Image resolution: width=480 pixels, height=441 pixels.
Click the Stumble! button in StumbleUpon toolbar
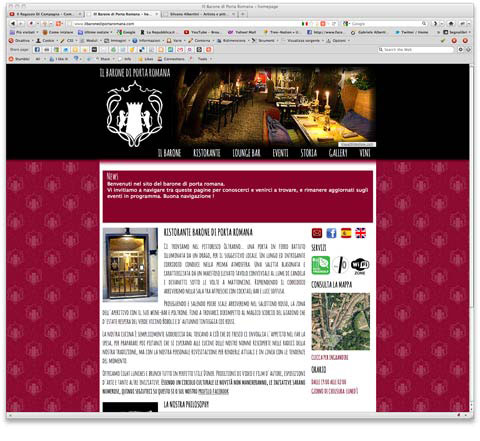coord(19,59)
